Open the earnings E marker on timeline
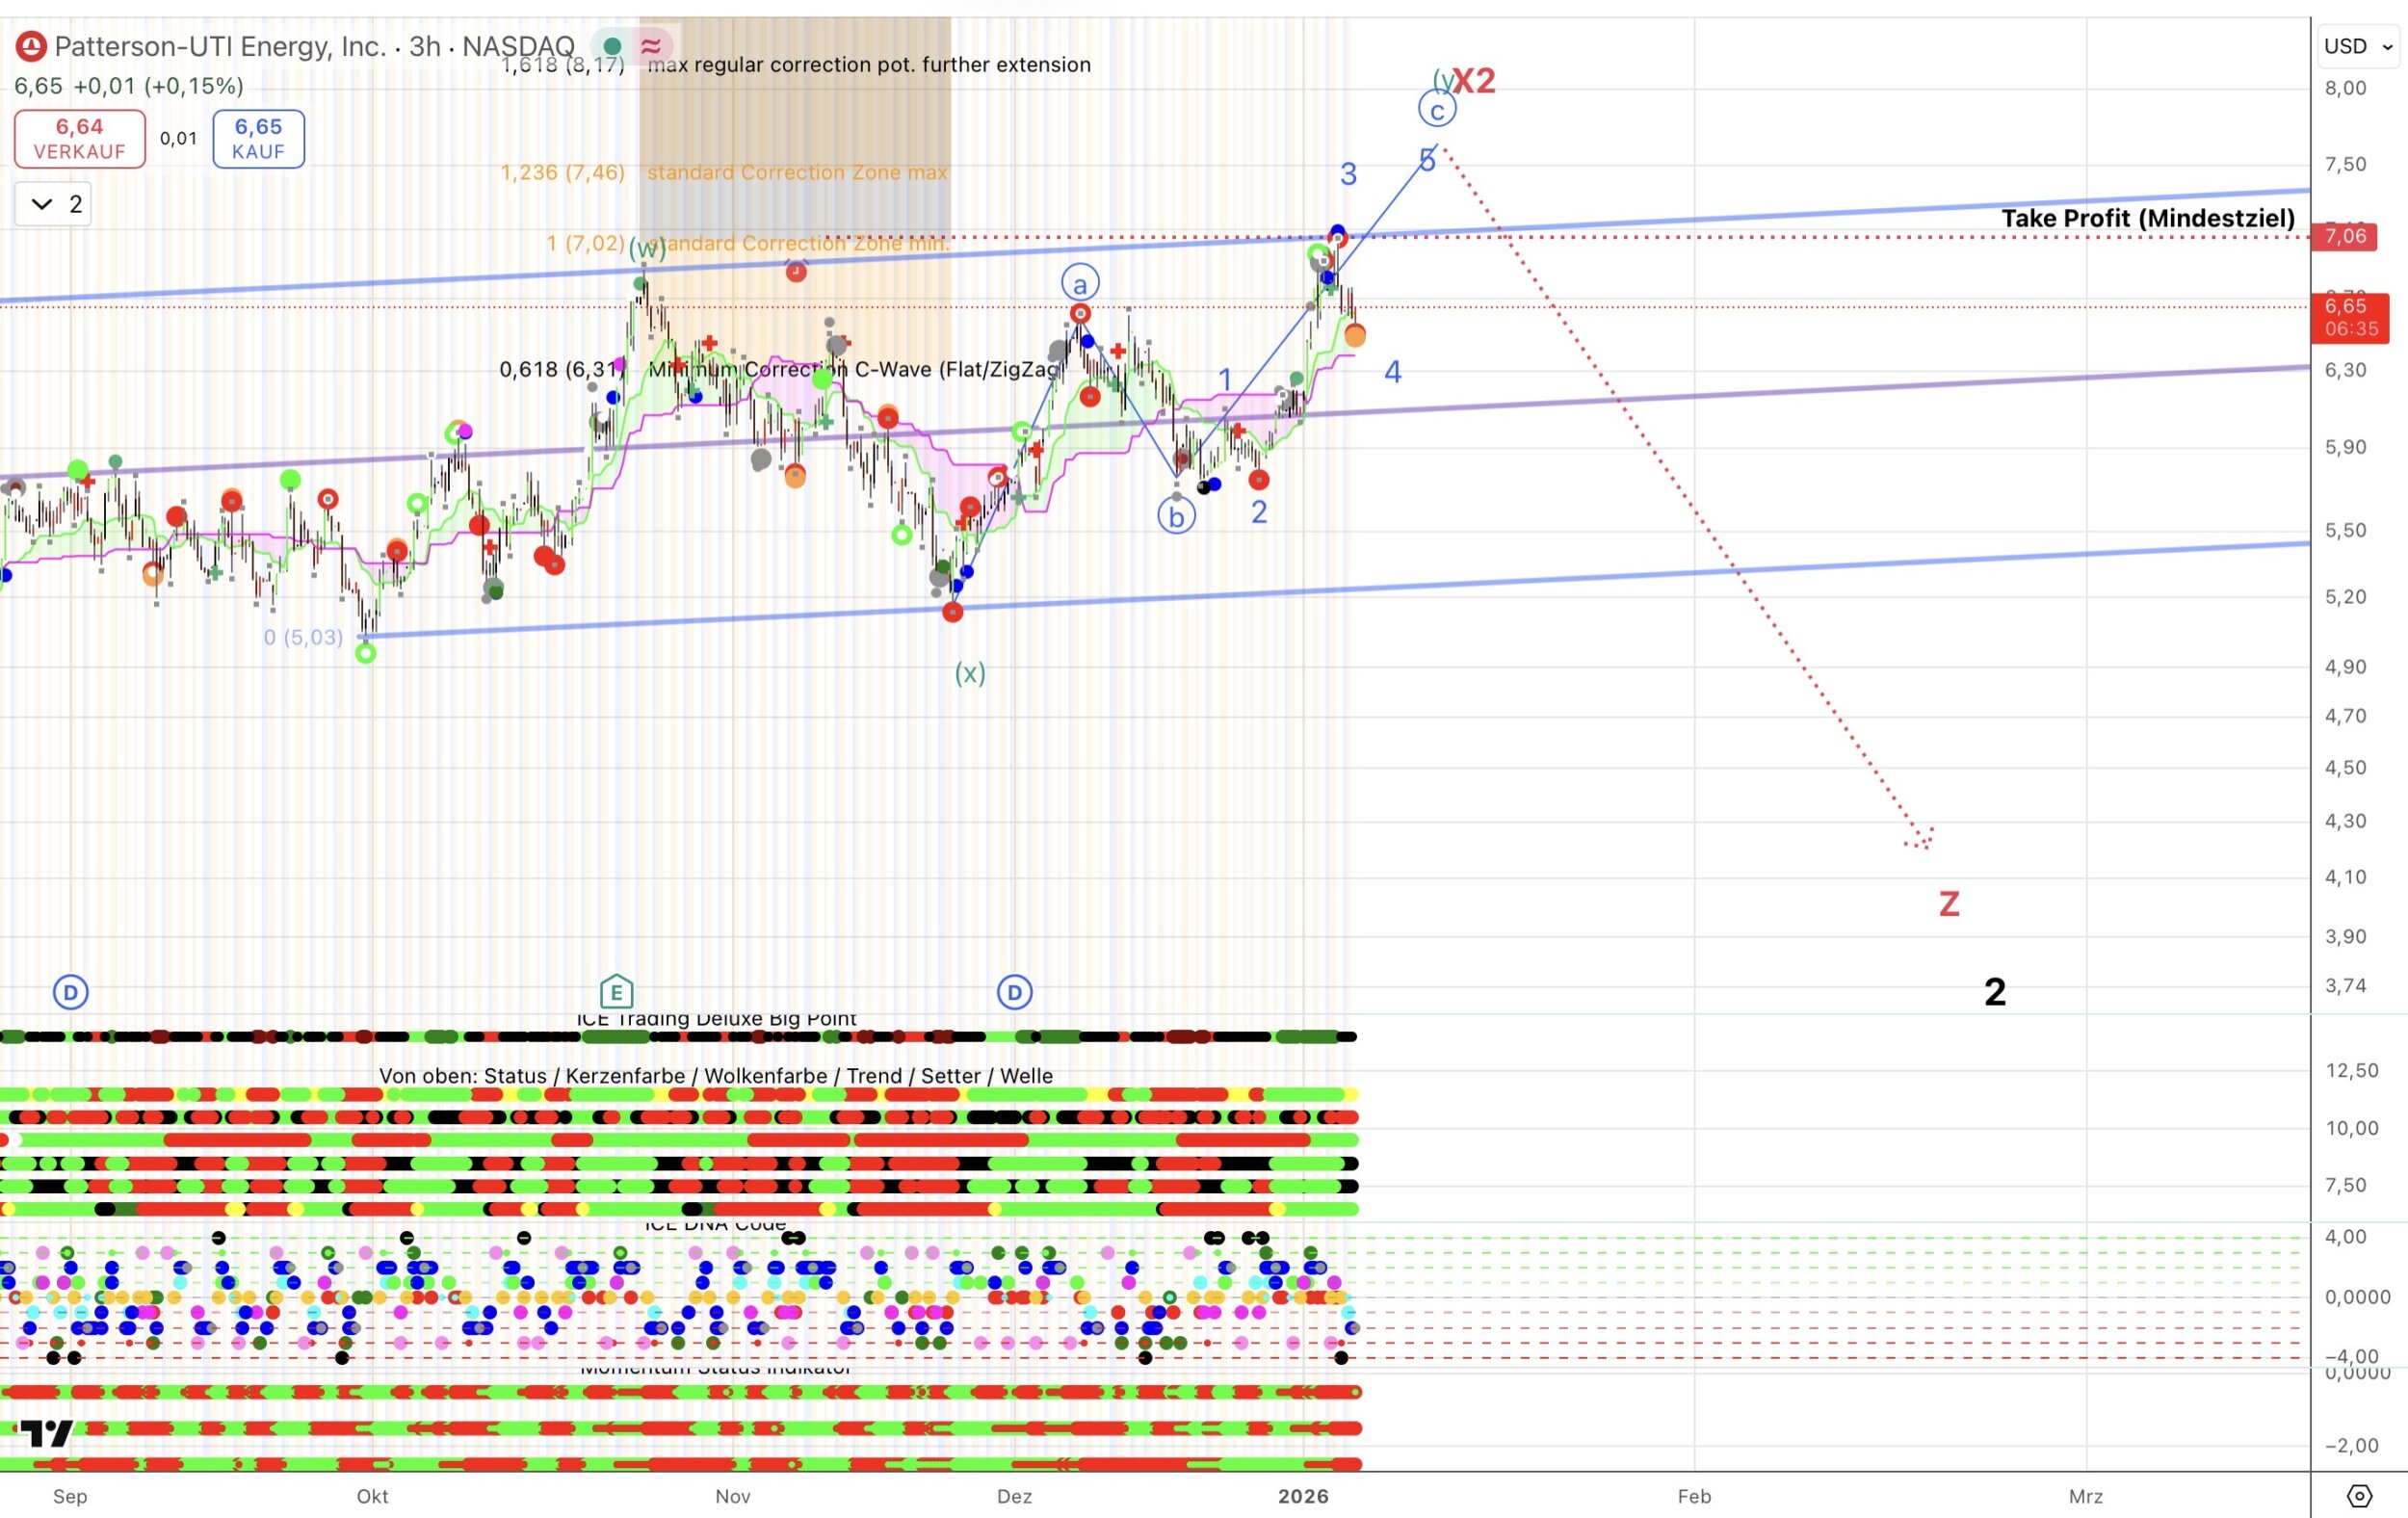 click(x=616, y=992)
